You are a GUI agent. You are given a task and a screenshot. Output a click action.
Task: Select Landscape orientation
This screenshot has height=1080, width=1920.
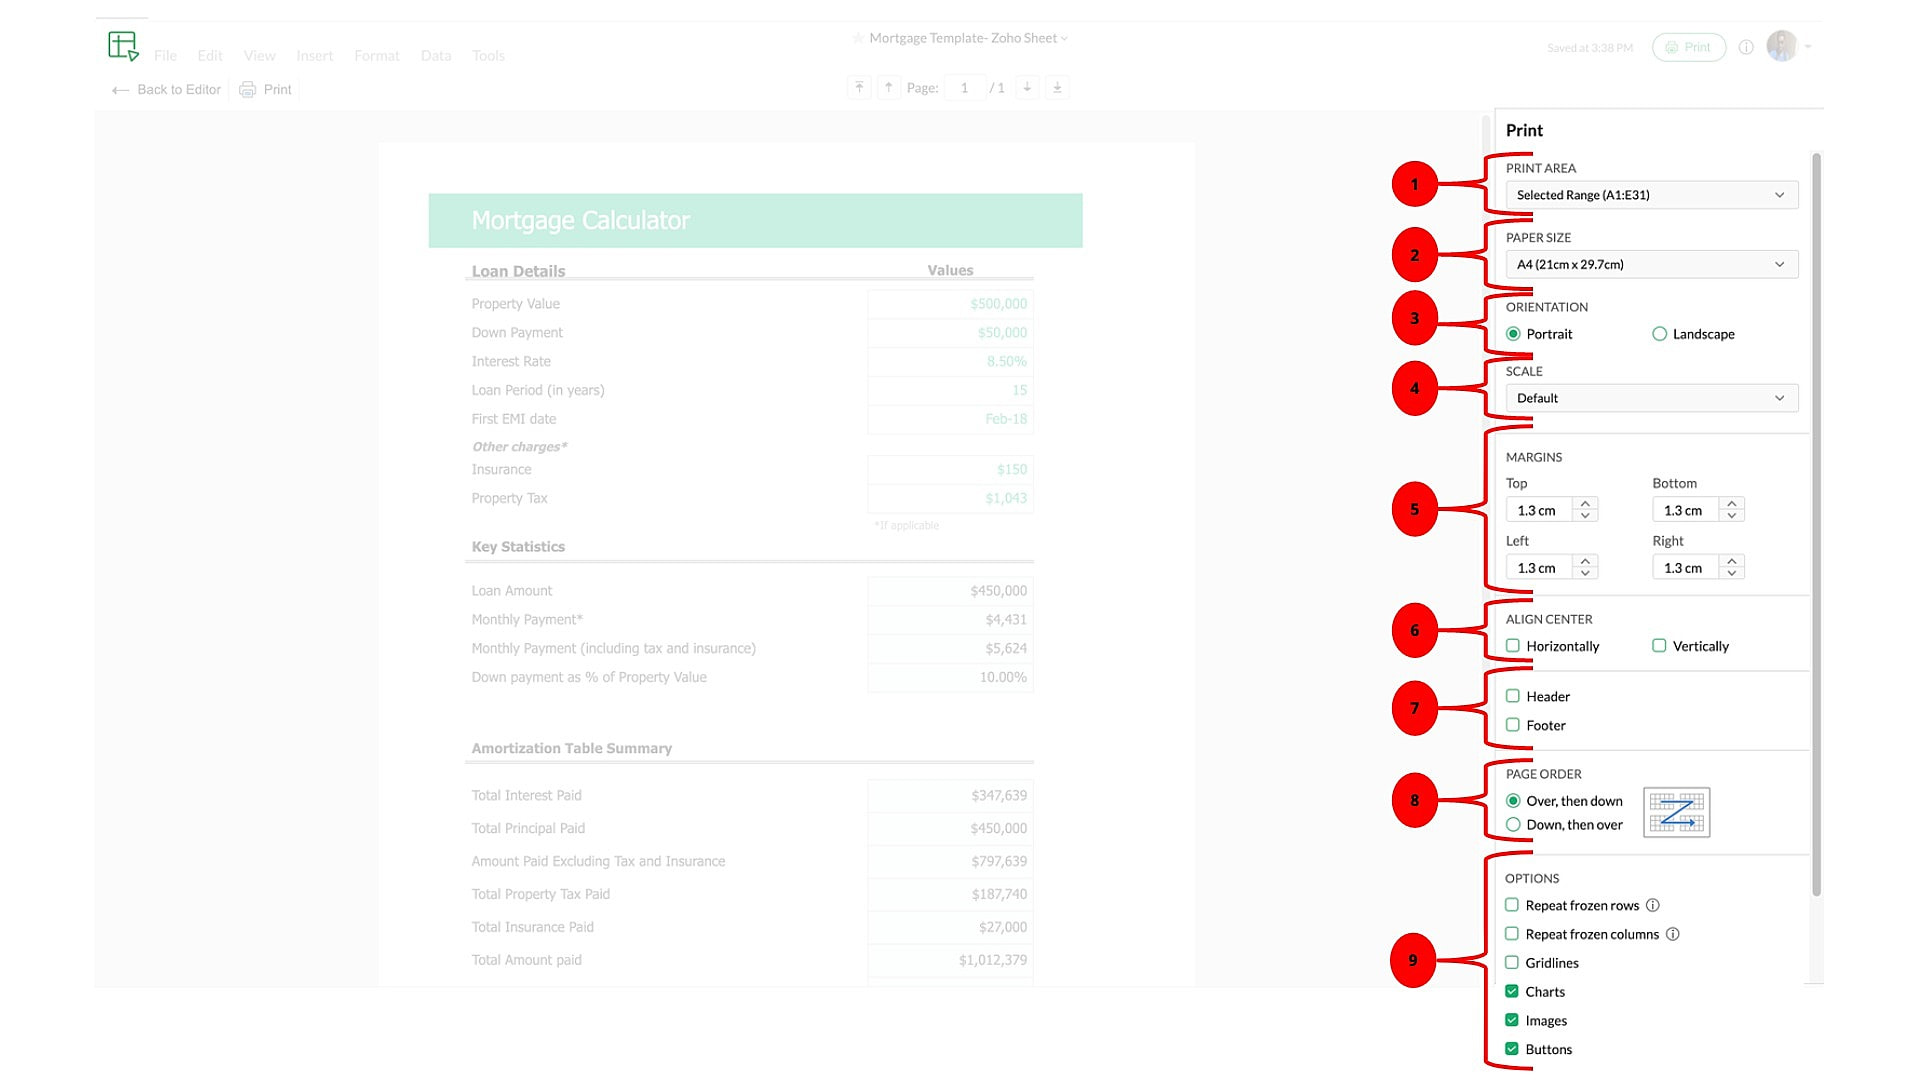[x=1660, y=334]
